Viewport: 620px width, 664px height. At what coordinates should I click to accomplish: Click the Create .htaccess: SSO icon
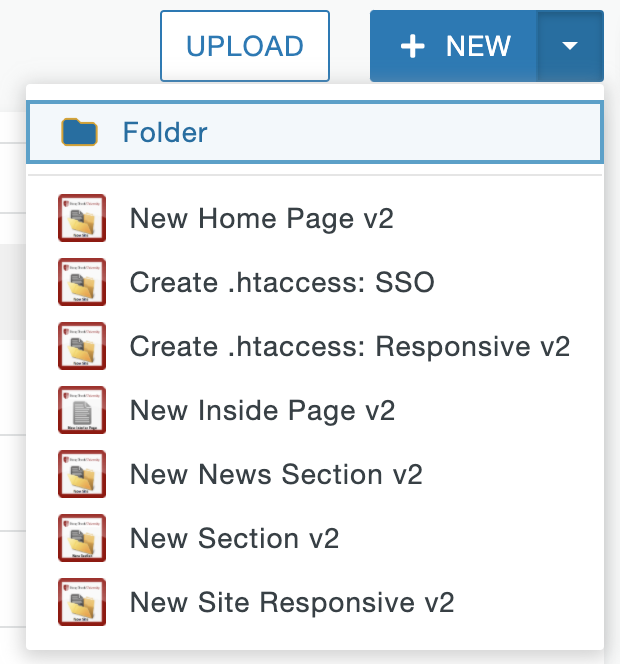[x=82, y=283]
